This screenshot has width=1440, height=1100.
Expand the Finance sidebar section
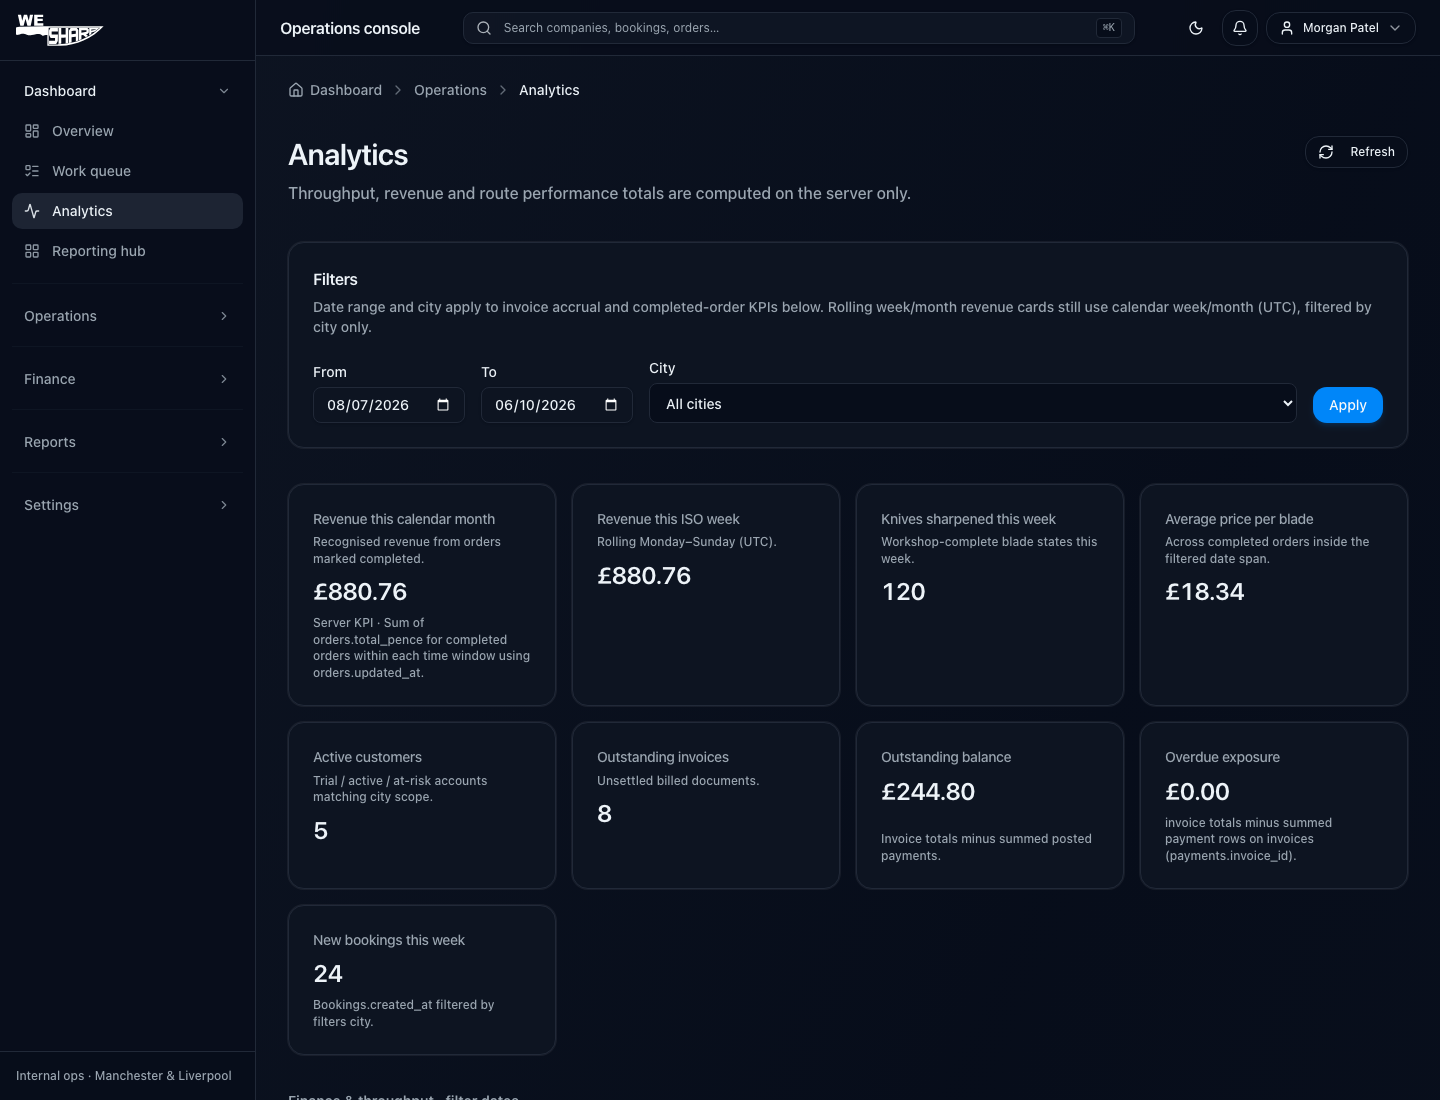click(x=127, y=379)
